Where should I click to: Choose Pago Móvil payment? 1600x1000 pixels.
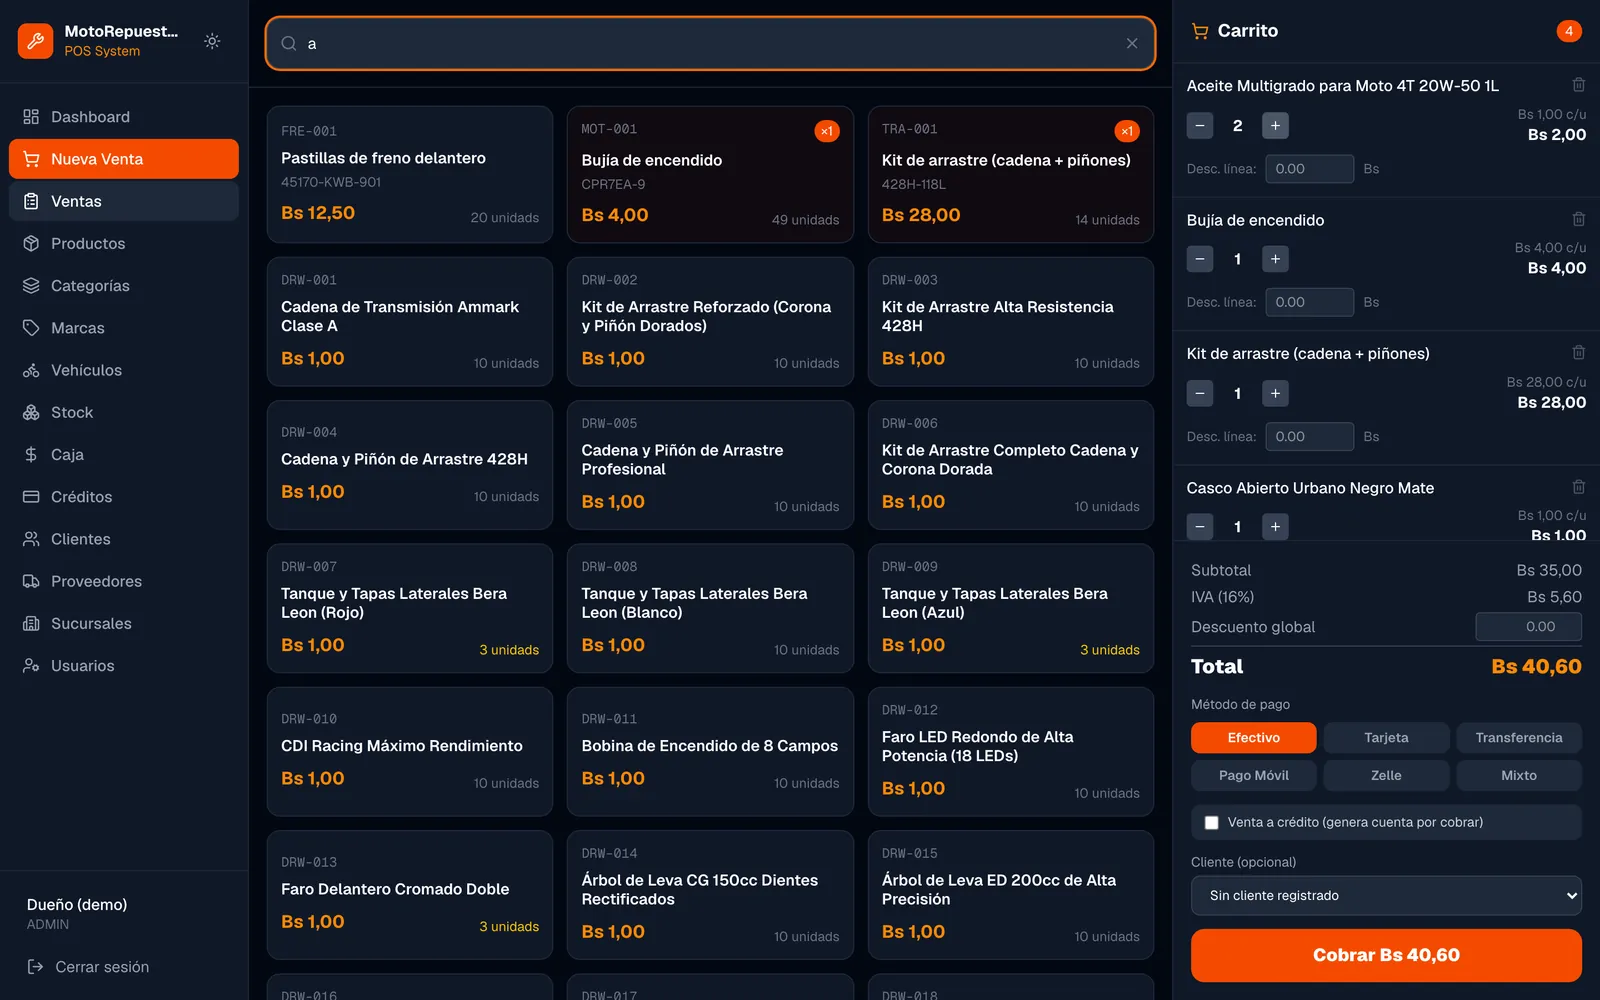1253,775
